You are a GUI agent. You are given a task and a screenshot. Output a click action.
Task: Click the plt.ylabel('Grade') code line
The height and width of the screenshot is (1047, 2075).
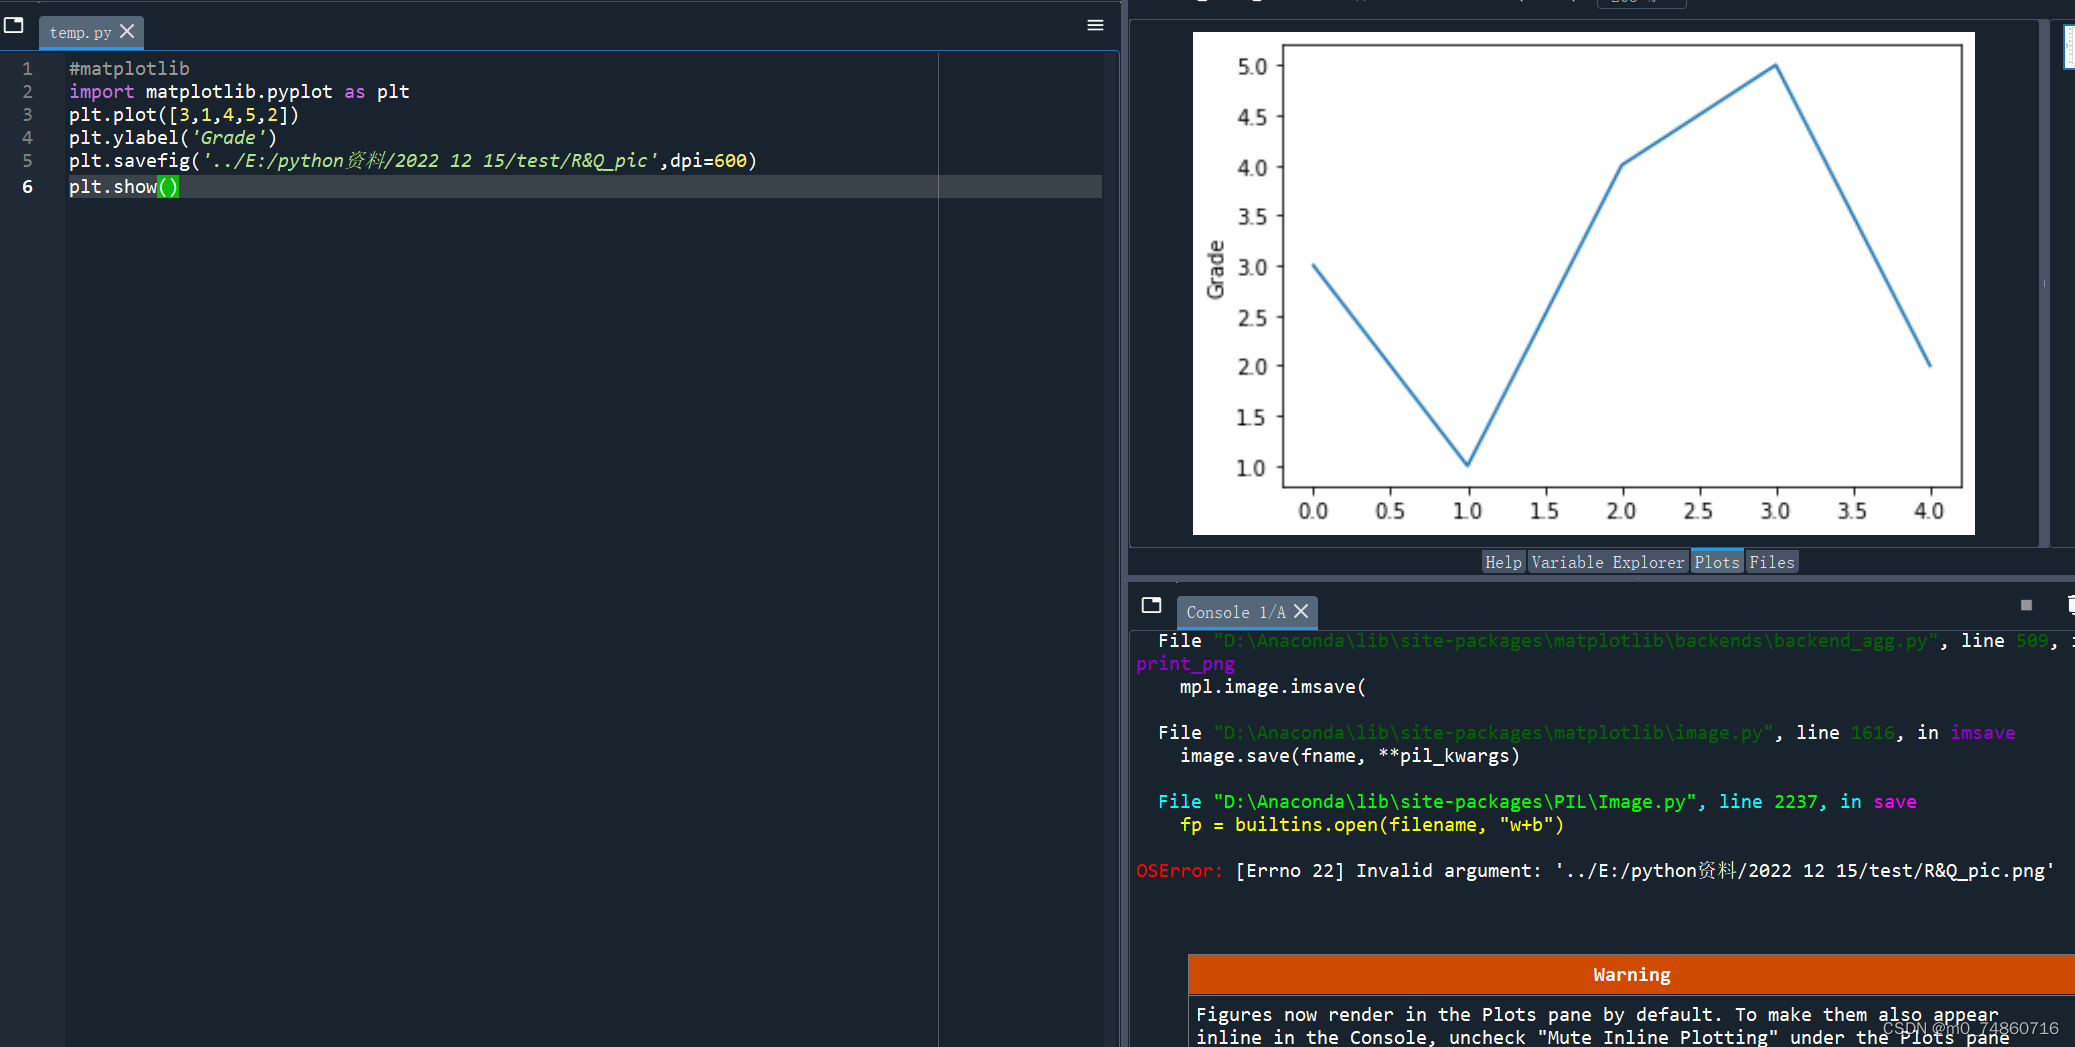pyautogui.click(x=173, y=137)
